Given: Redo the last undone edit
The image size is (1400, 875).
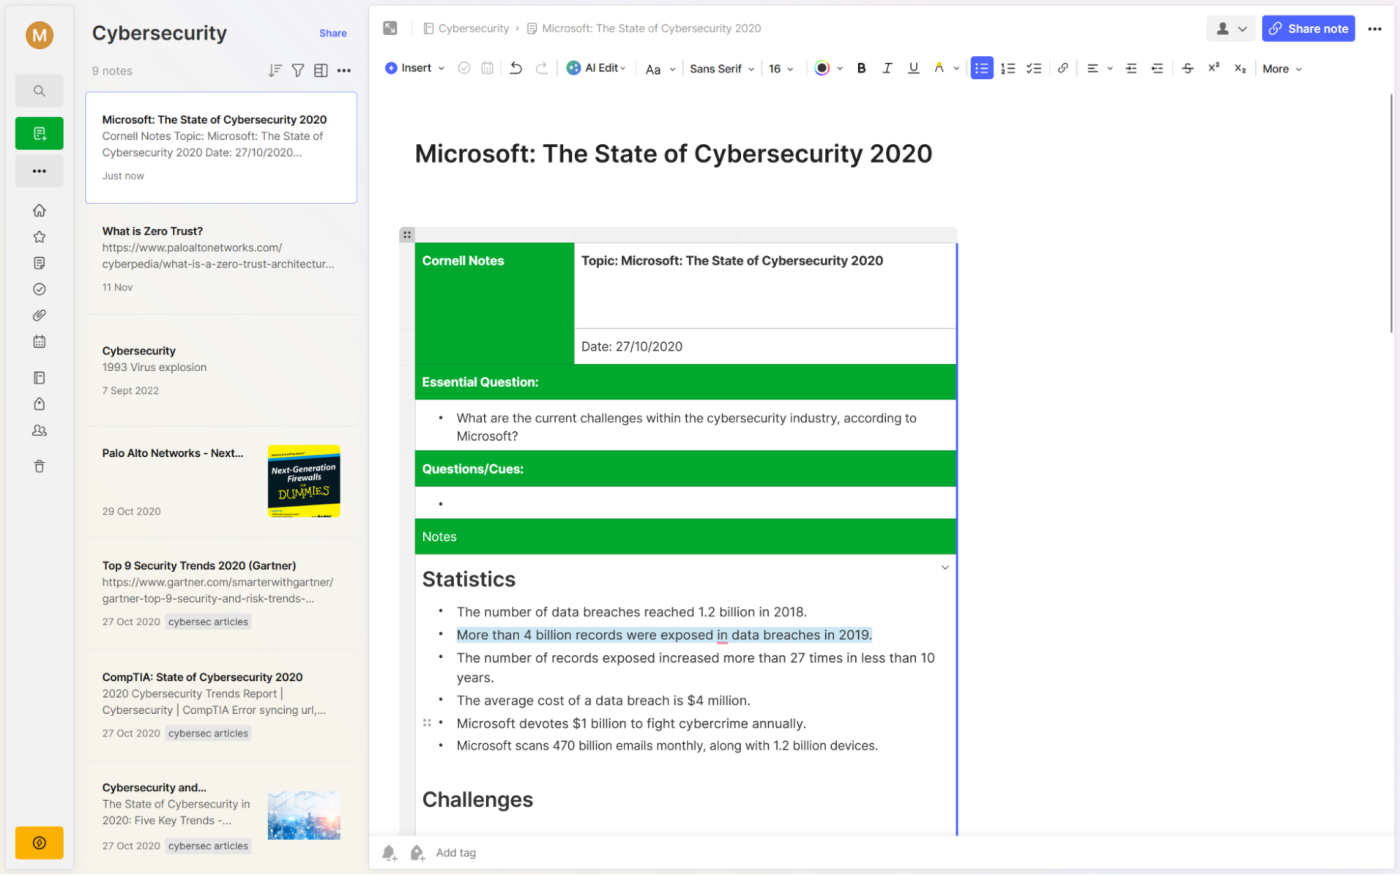Looking at the screenshot, I should point(542,68).
